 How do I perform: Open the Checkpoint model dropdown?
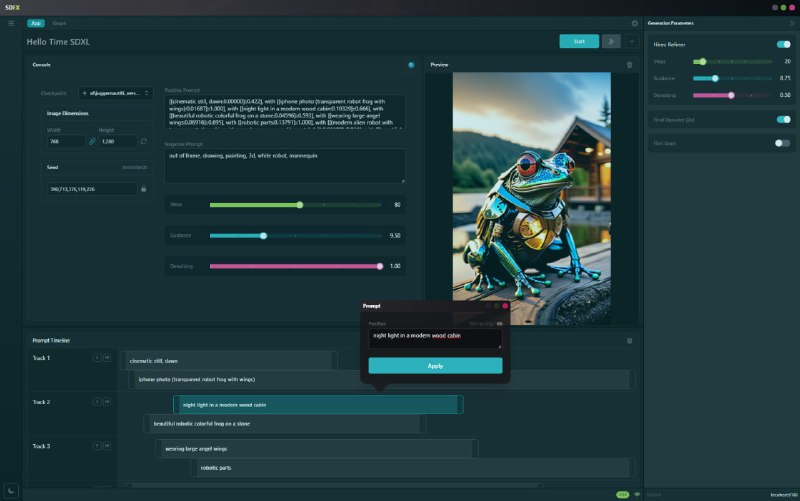coord(116,93)
